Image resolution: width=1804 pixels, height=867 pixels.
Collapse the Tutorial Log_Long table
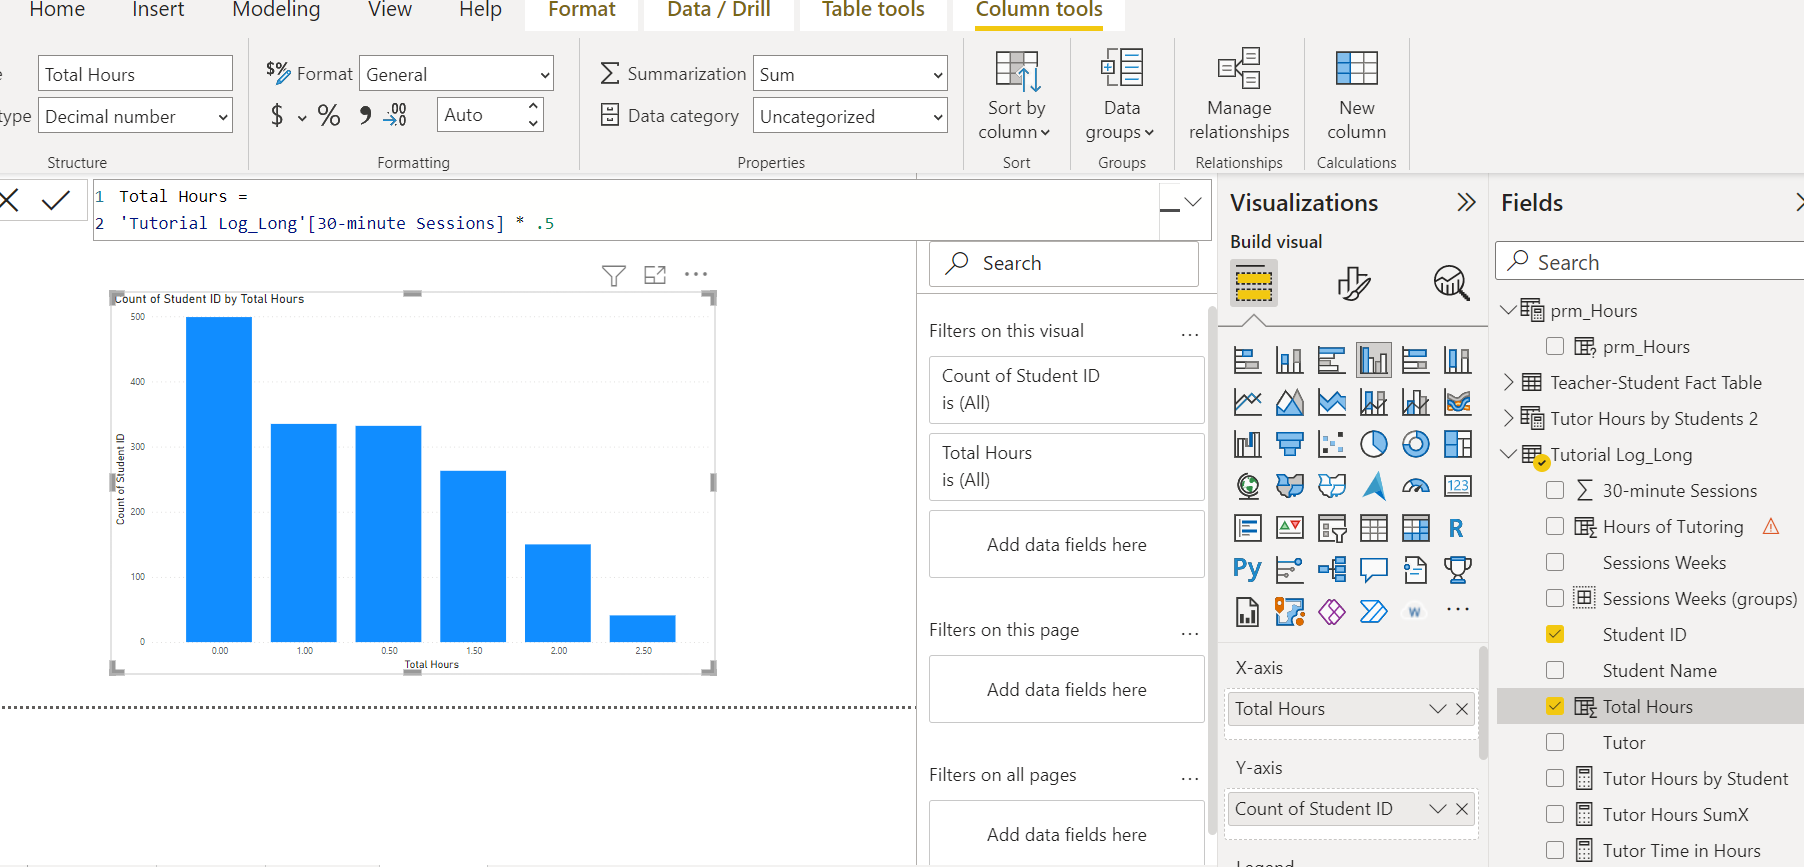(1508, 455)
